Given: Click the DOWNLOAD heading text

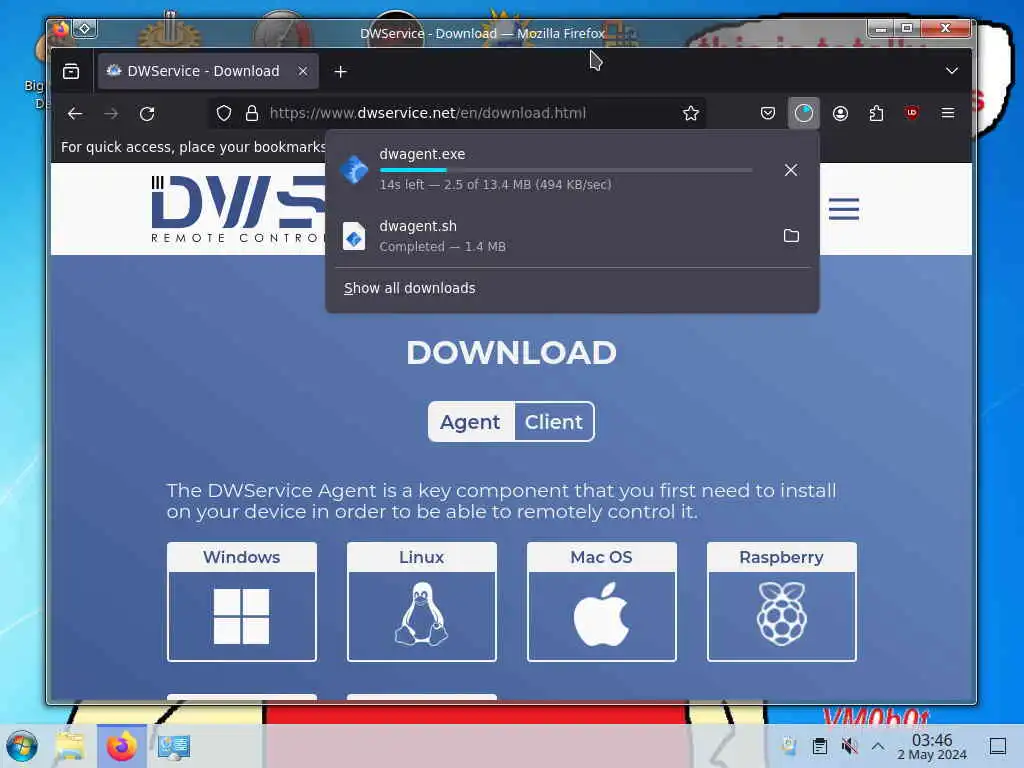Looking at the screenshot, I should [511, 353].
